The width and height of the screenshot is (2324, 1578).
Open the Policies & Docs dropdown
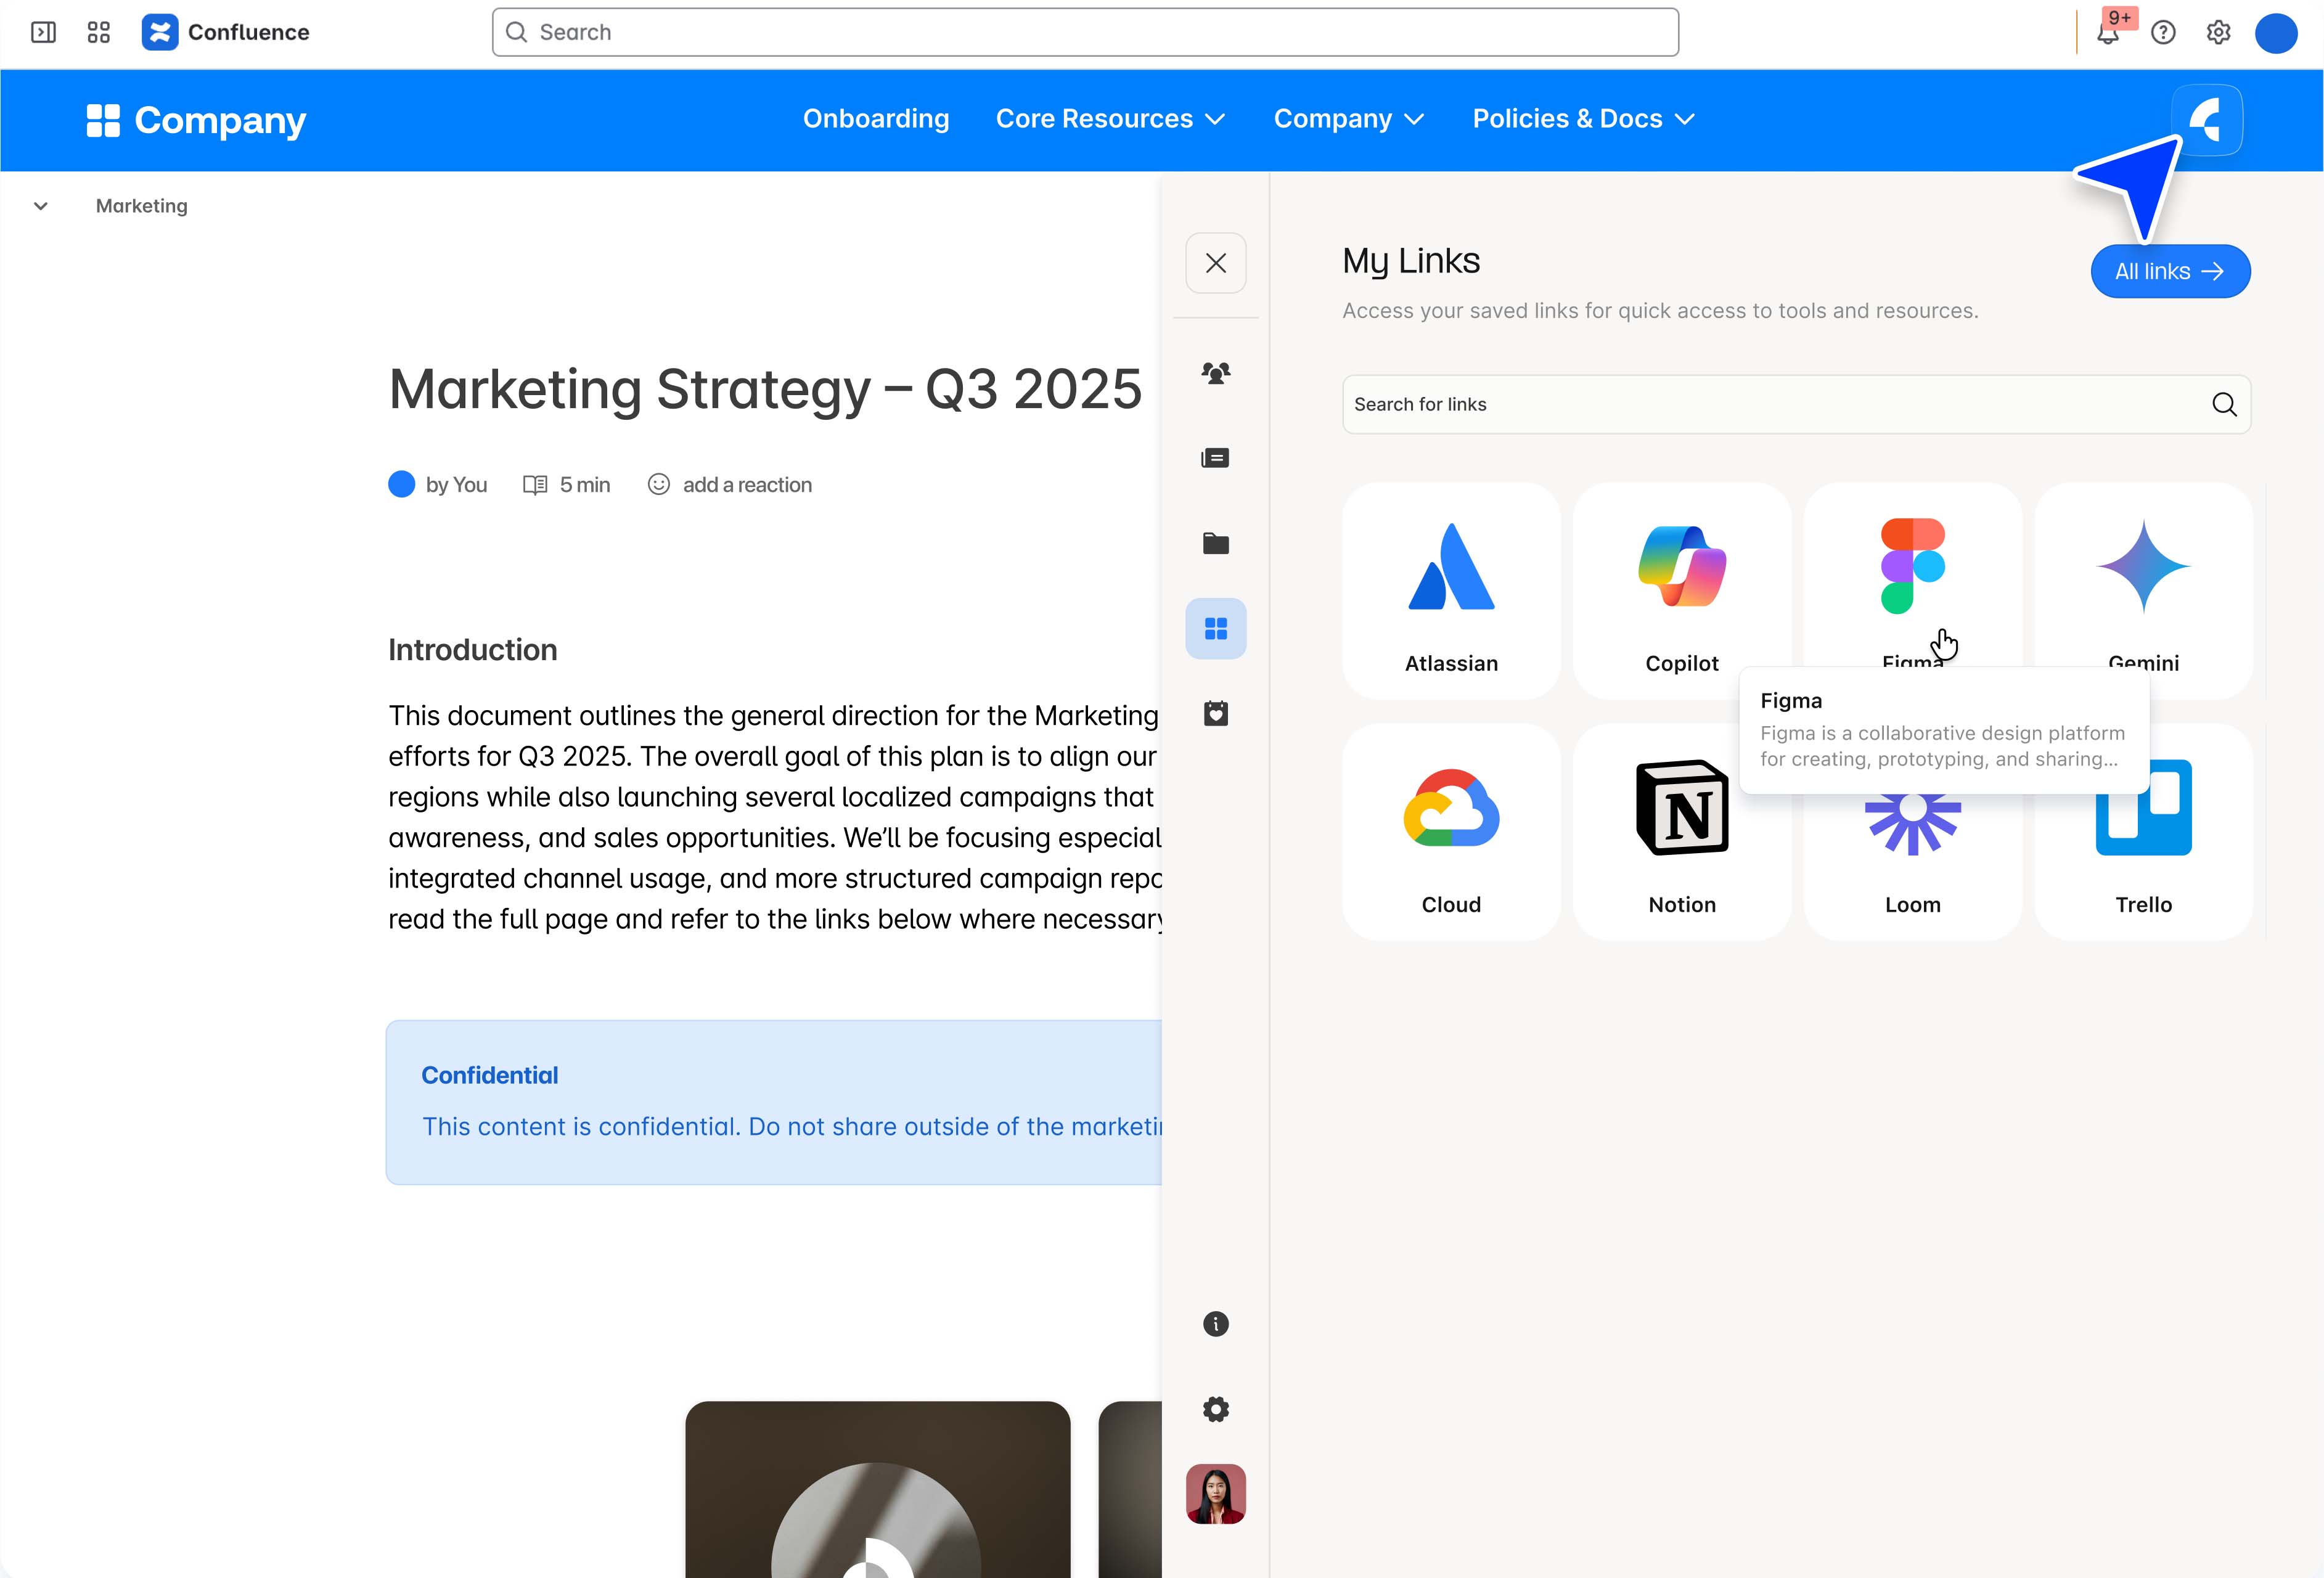point(1583,119)
